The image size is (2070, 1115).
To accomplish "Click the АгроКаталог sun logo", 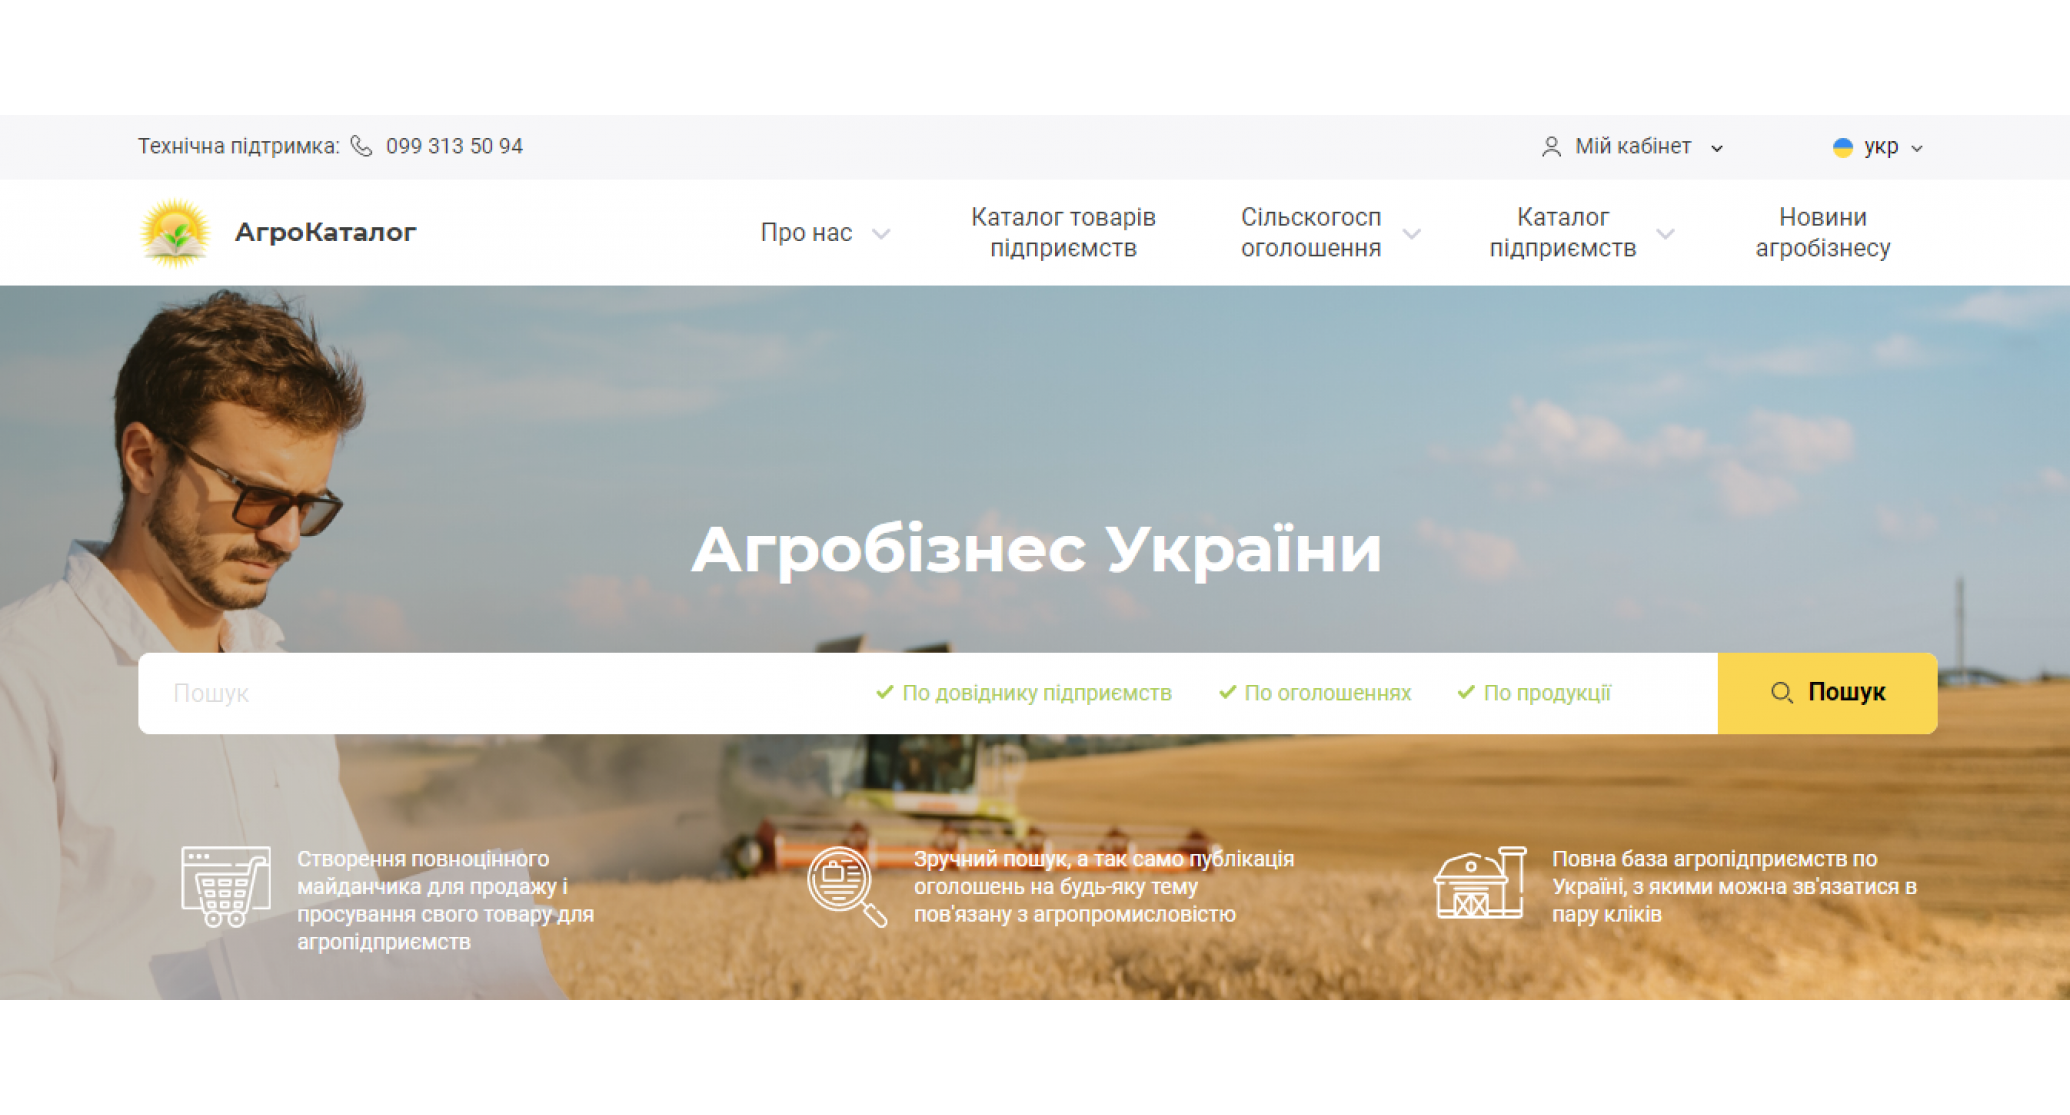I will point(176,233).
